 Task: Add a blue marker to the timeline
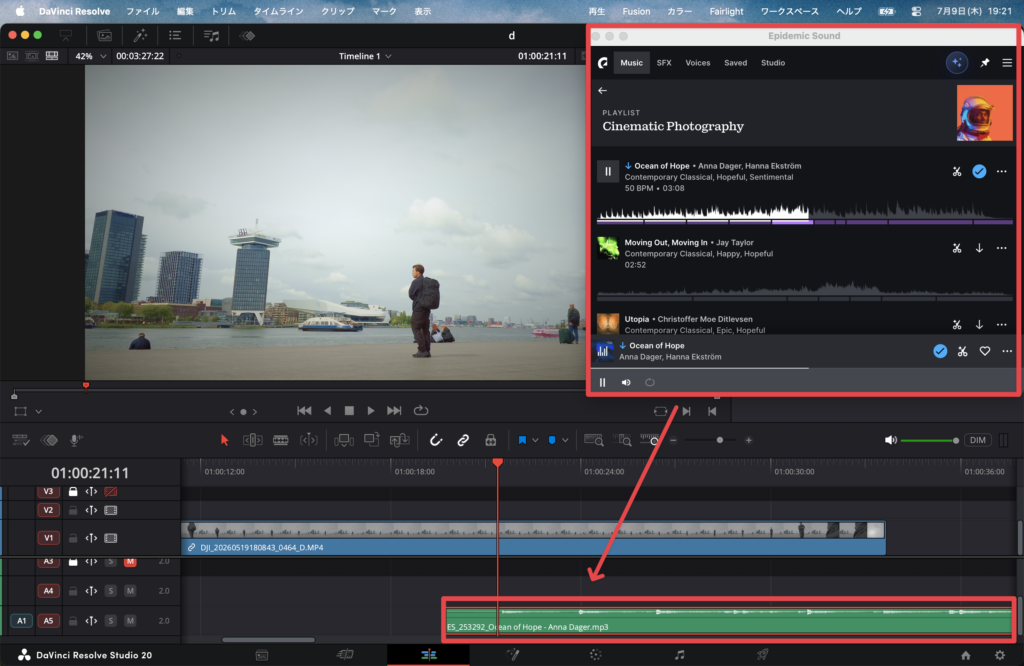pyautogui.click(x=552, y=440)
